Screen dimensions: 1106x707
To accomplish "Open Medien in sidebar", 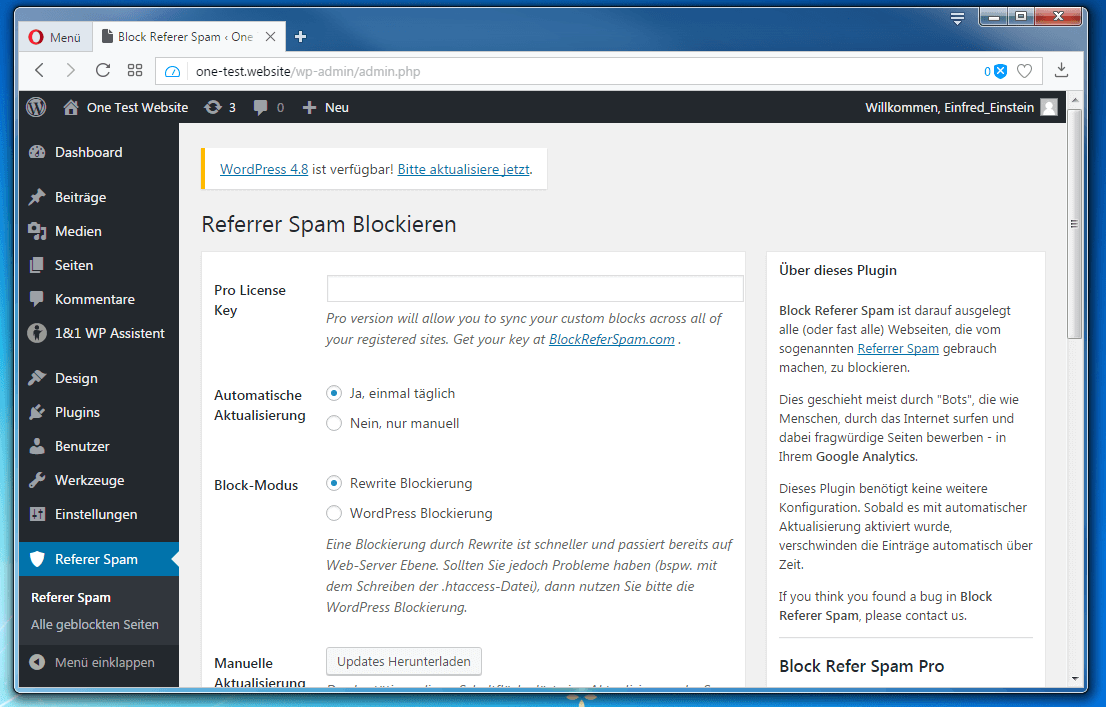I will 99,231.
